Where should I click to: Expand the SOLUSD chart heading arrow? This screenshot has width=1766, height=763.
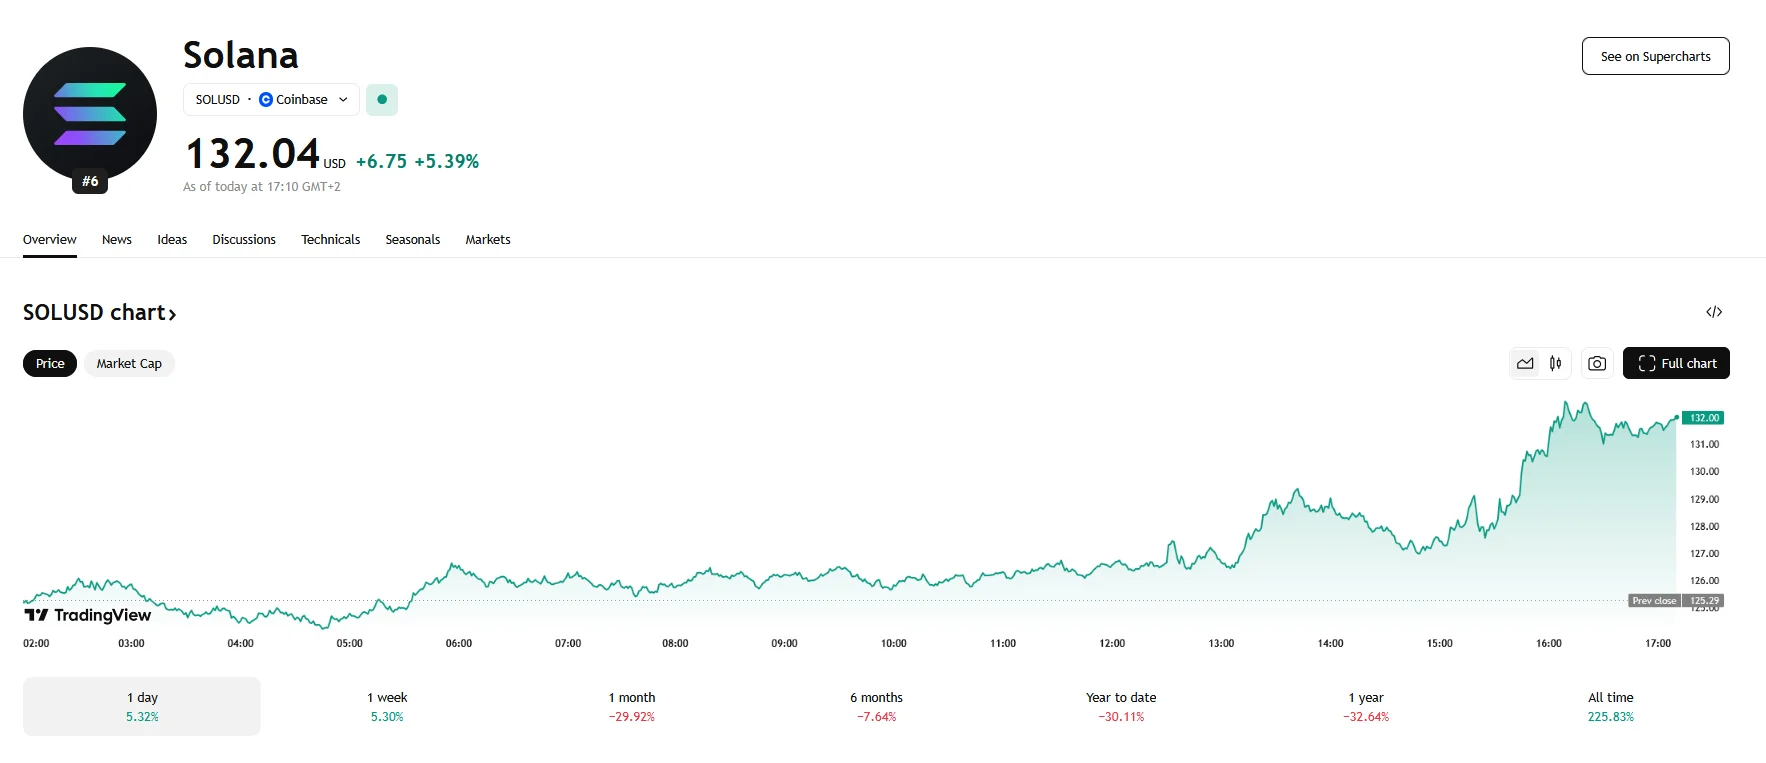(172, 314)
